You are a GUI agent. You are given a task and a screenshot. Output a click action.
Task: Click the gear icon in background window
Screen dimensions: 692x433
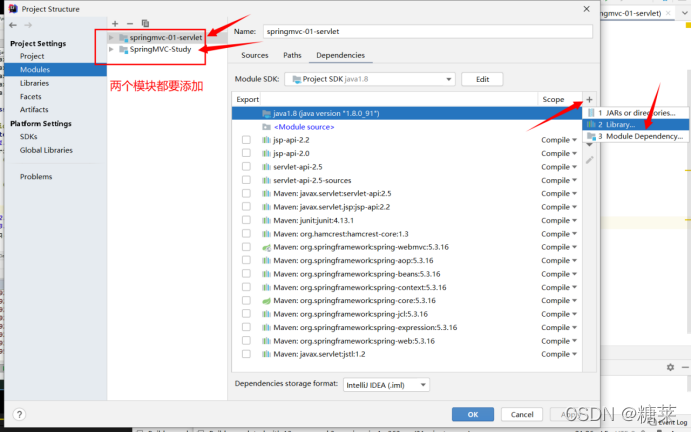670,367
